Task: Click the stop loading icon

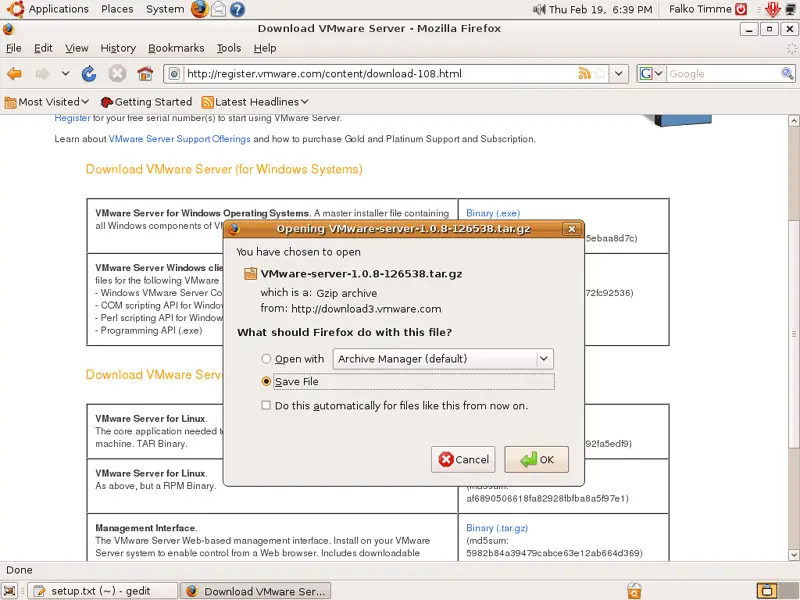Action: 117,74
